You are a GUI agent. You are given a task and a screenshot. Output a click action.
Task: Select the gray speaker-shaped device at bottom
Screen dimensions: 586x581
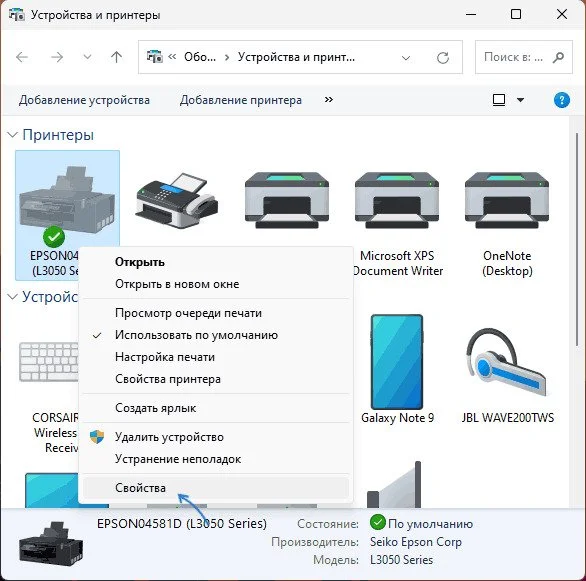click(394, 484)
